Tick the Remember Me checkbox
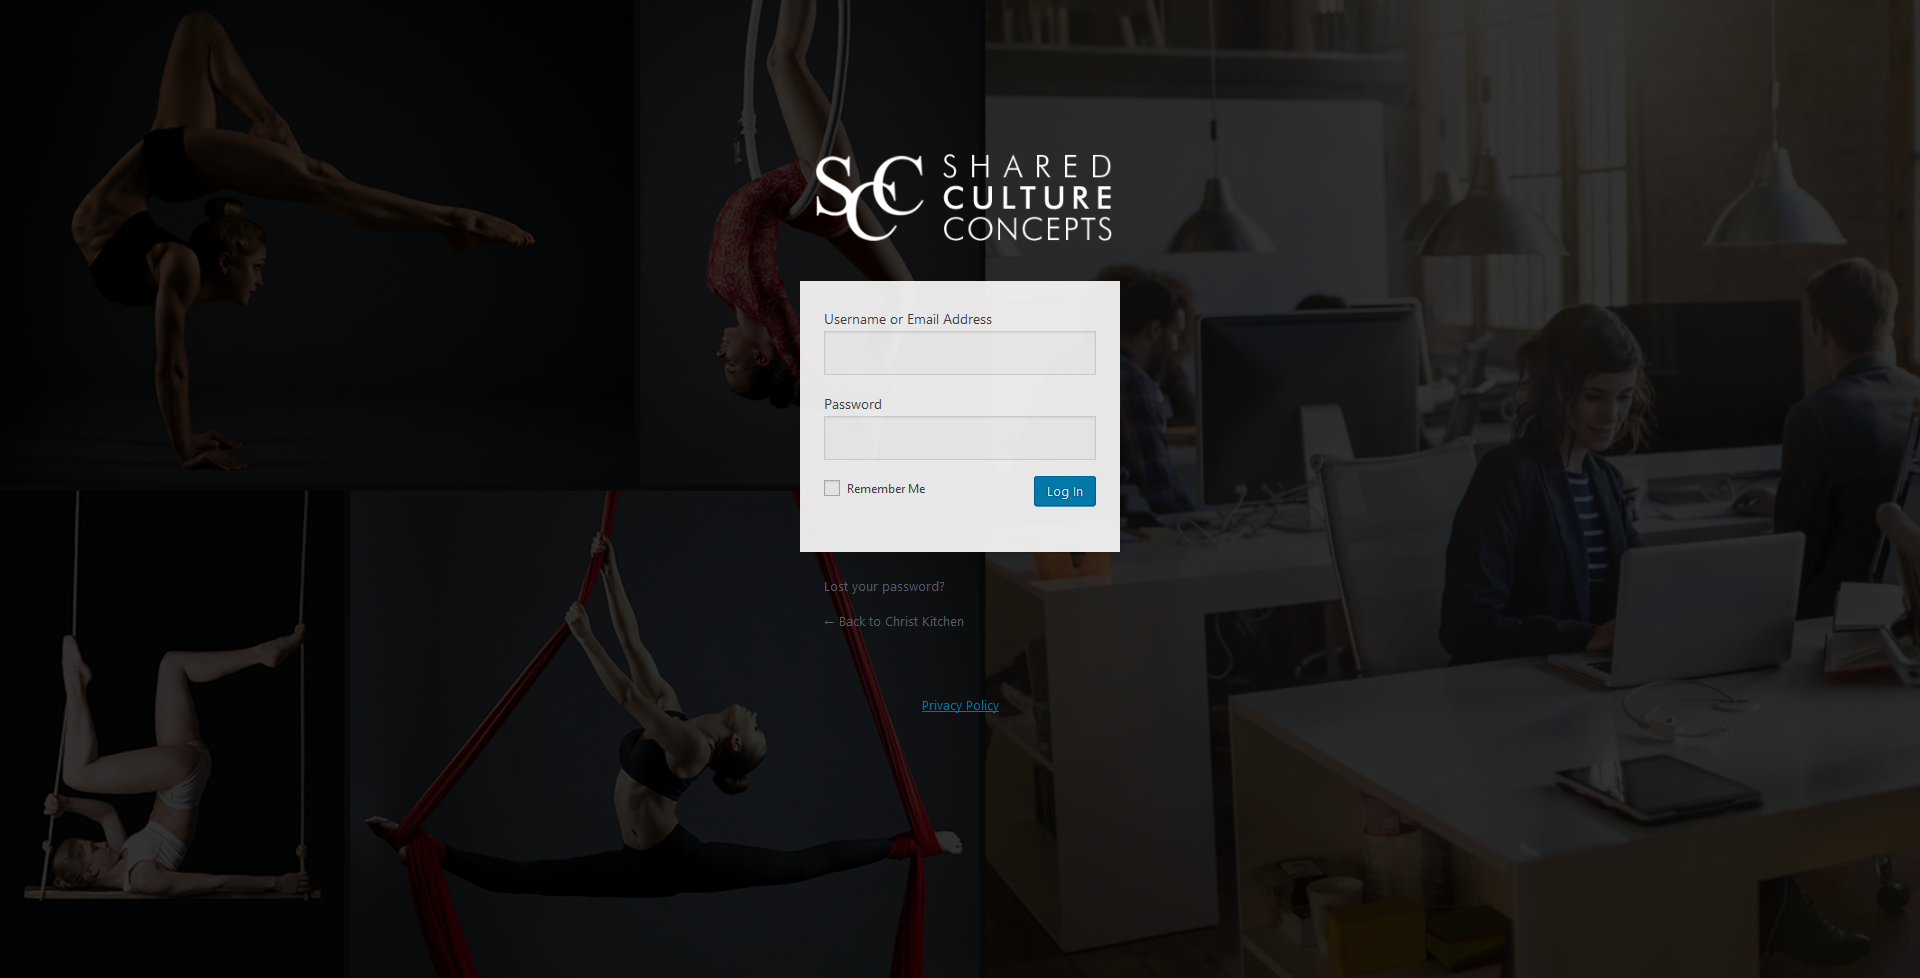Viewport: 1920px width, 978px height. (x=832, y=488)
